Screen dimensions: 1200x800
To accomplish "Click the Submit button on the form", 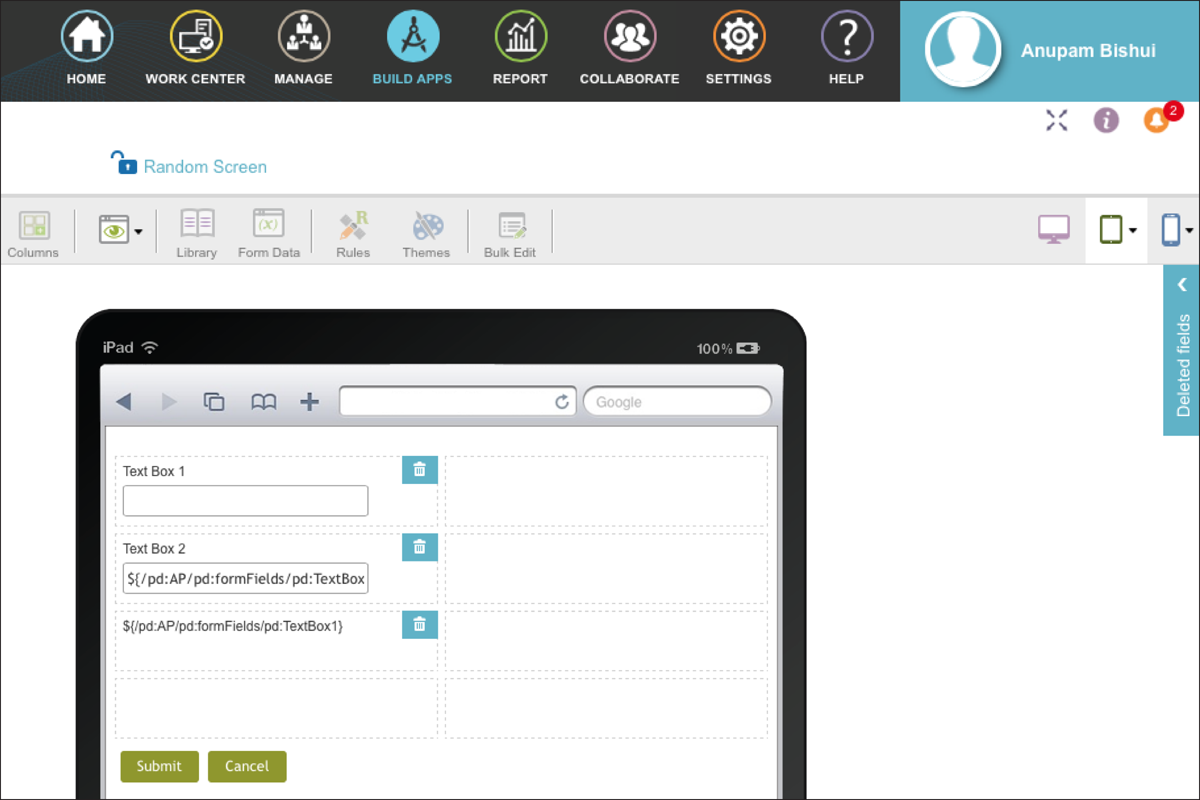I will pos(159,766).
